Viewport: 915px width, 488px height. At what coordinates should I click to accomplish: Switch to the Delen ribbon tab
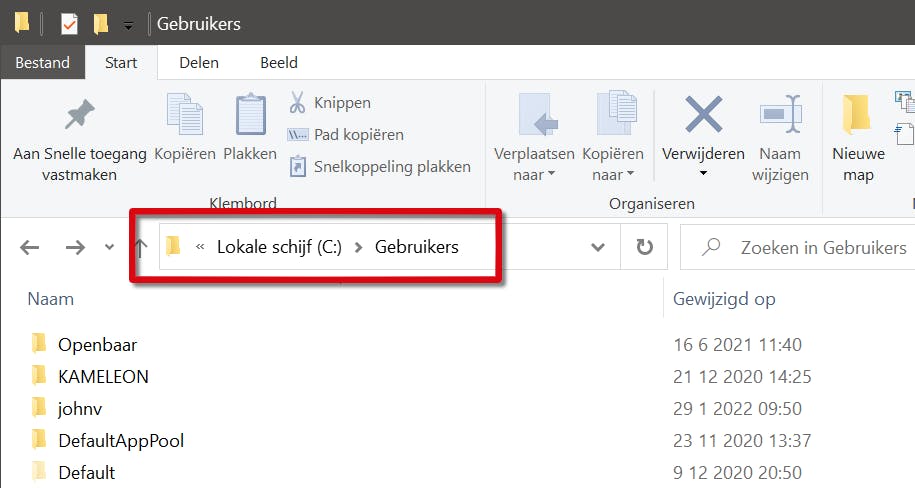[198, 62]
